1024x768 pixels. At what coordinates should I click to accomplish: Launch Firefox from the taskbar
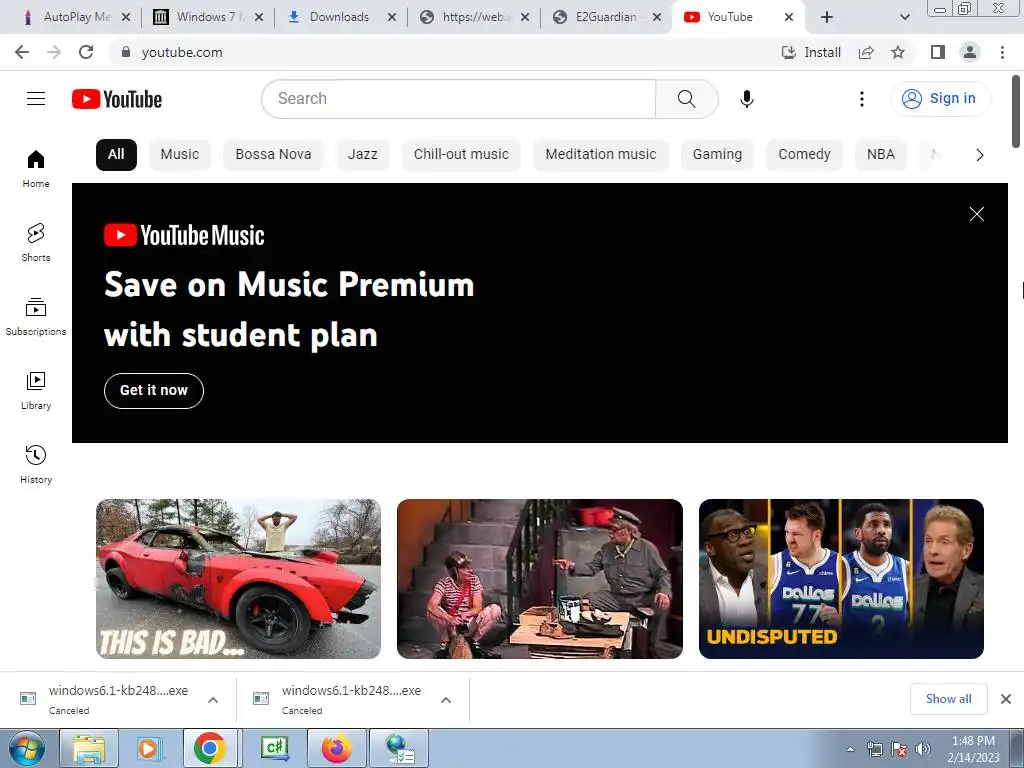coord(336,748)
